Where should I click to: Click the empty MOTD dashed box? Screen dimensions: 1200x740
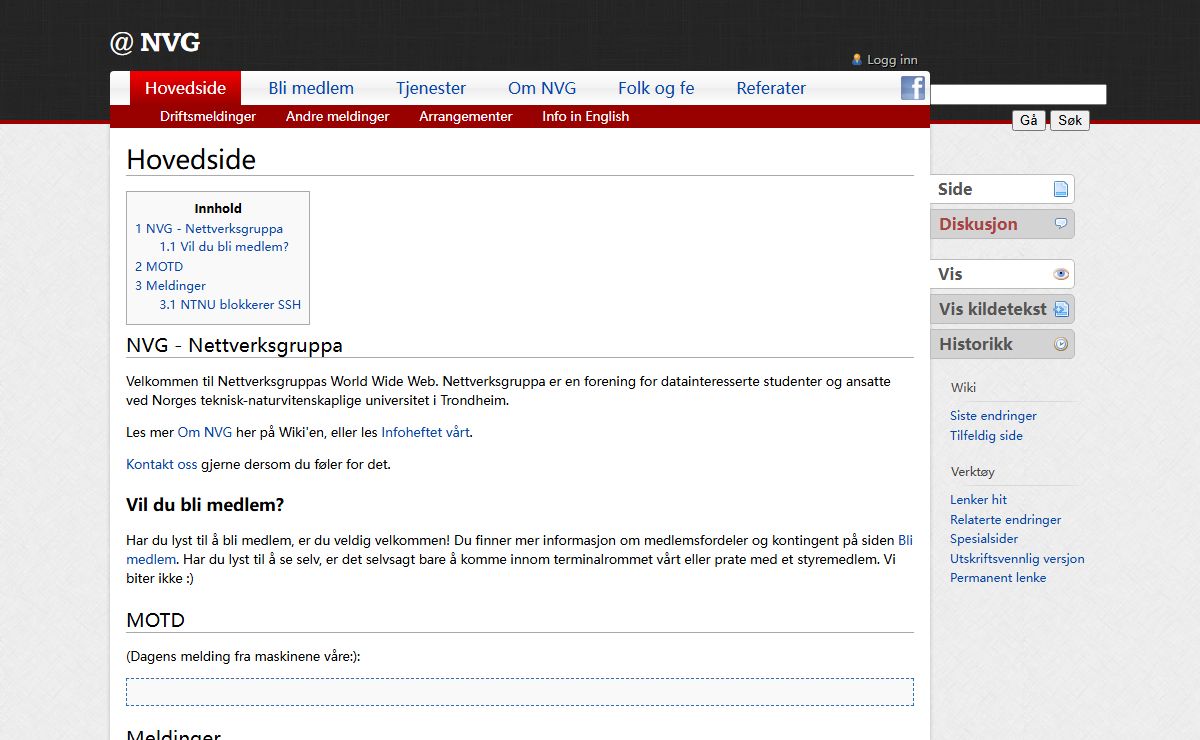coord(520,692)
